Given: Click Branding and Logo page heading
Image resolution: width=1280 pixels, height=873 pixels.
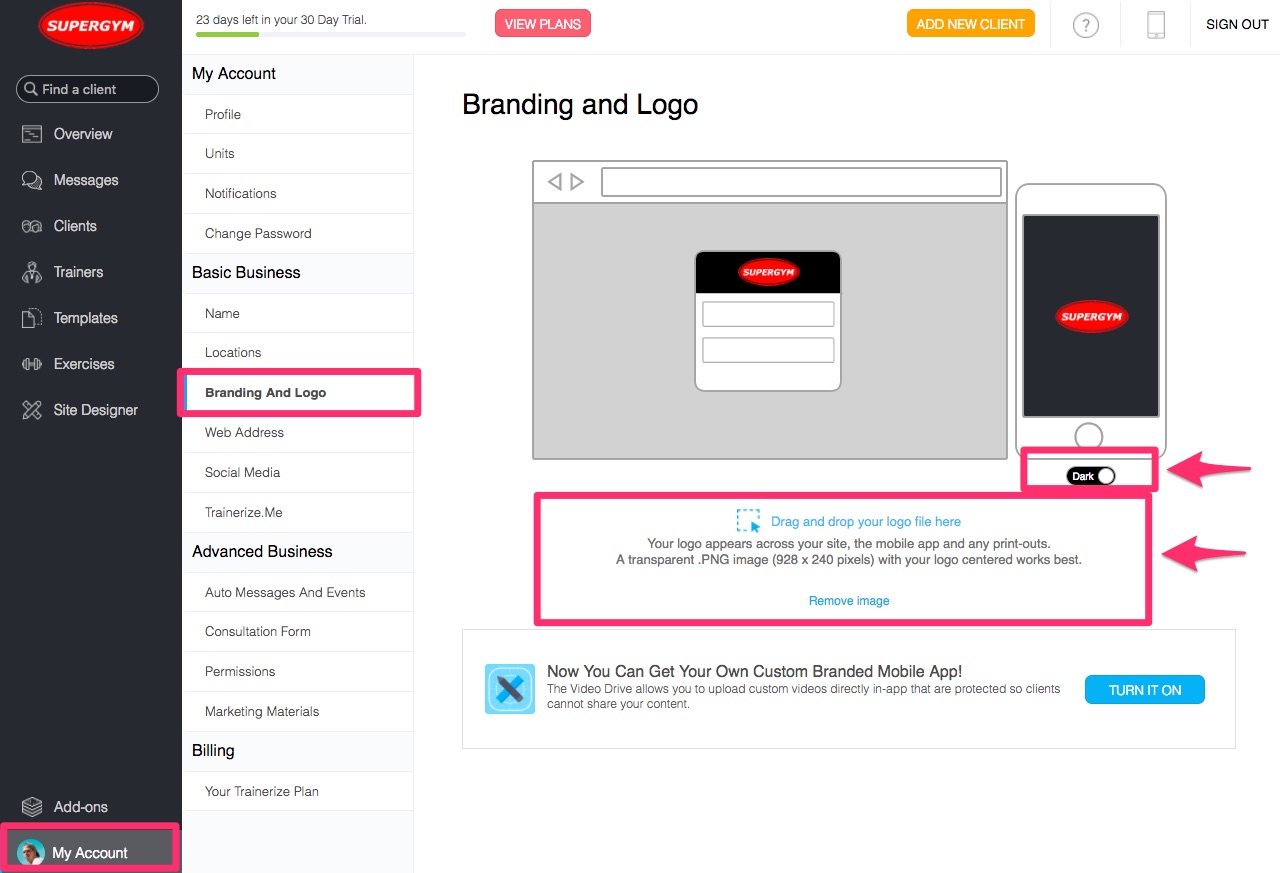Looking at the screenshot, I should coord(580,105).
